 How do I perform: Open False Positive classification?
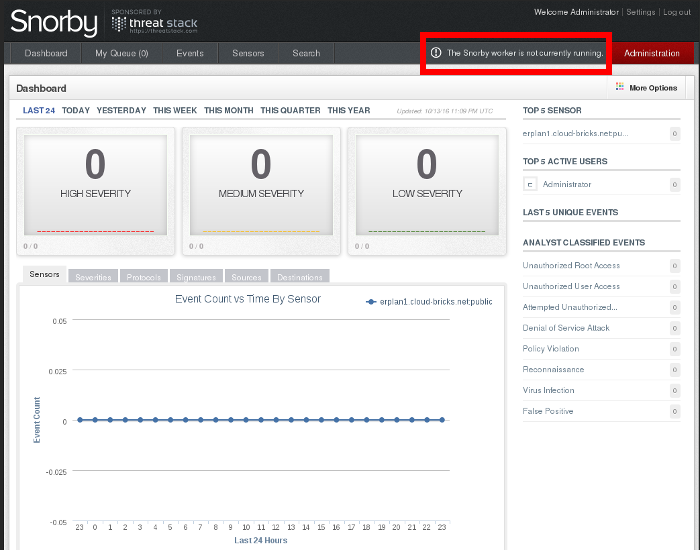click(x=548, y=411)
